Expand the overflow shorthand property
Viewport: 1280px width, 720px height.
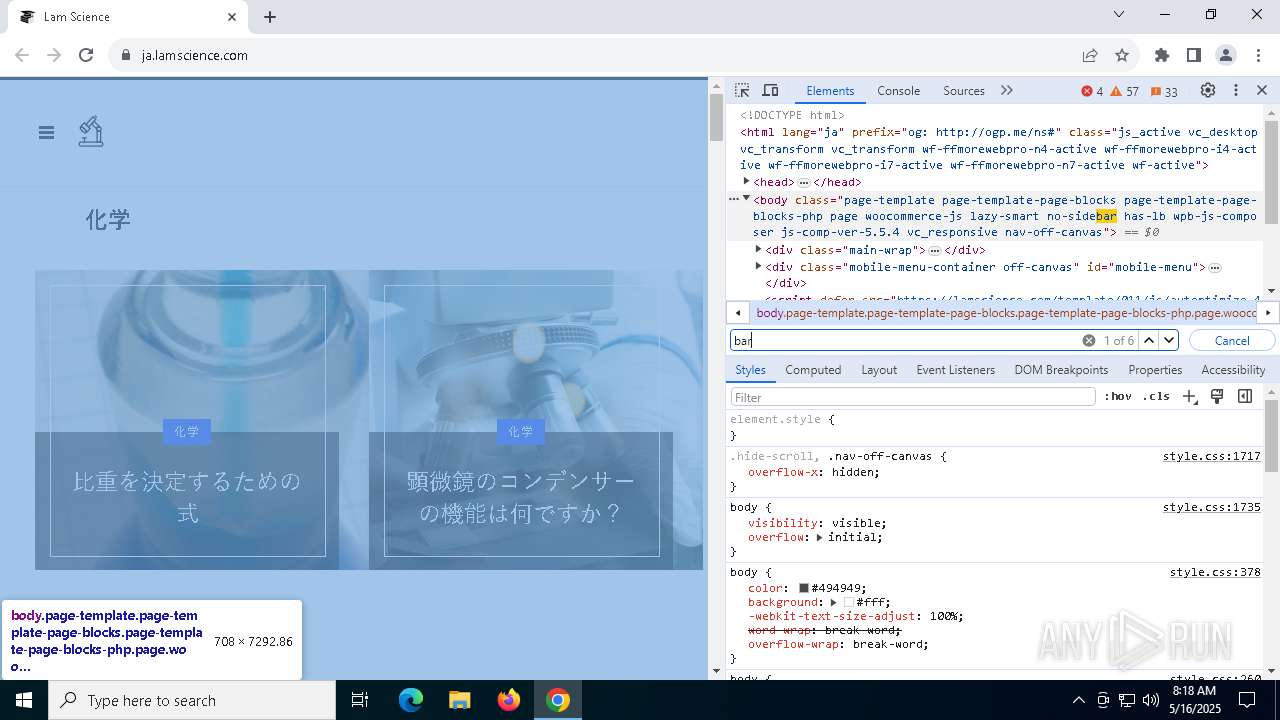(819, 537)
